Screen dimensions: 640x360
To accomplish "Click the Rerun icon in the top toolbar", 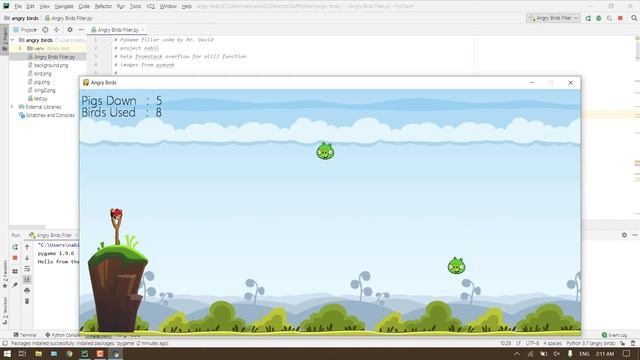I will (x=588, y=18).
